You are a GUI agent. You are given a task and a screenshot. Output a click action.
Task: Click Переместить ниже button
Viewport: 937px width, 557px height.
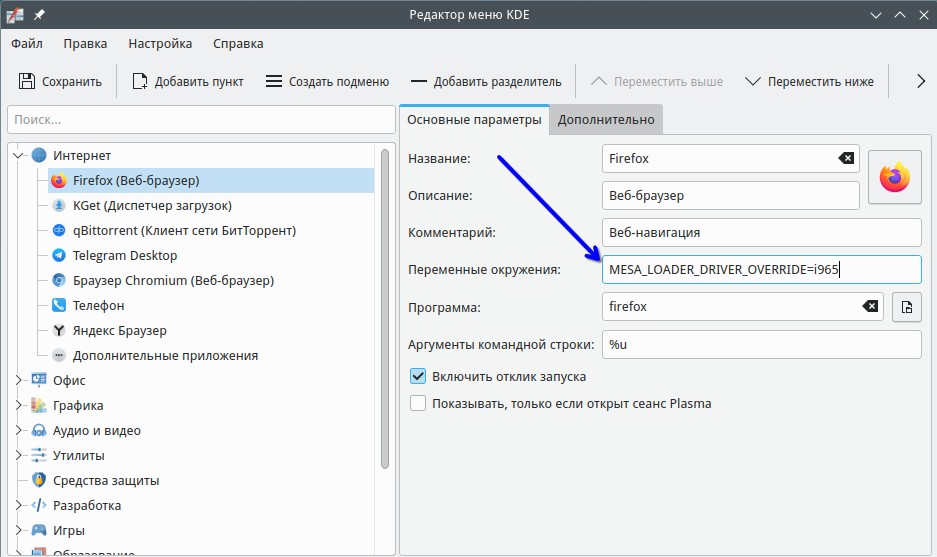tap(809, 81)
